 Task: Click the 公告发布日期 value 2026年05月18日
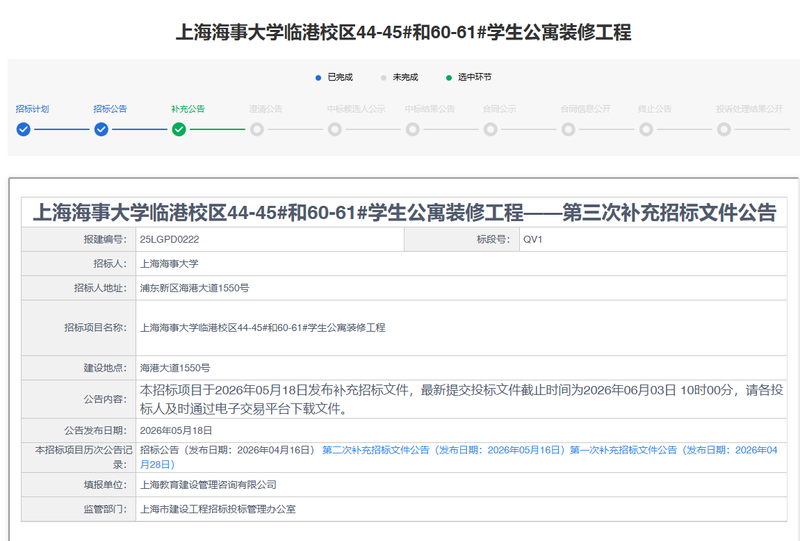pyautogui.click(x=176, y=430)
